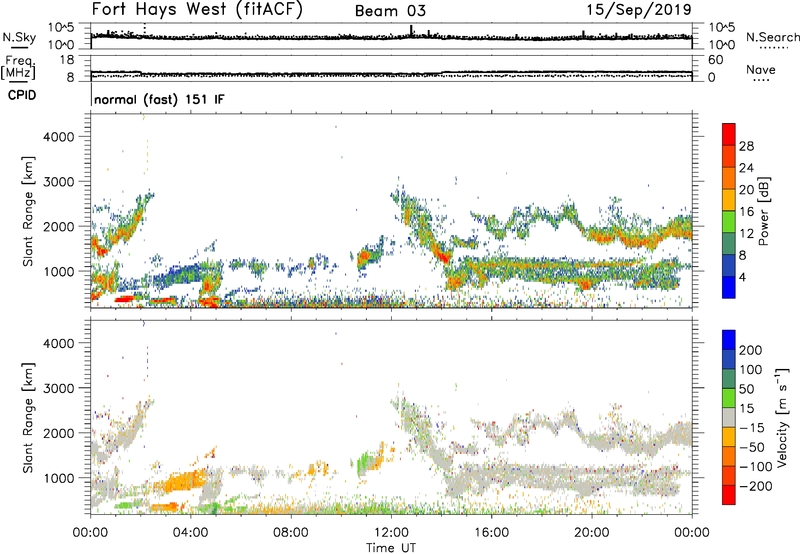Select the "100" velocity colorbar value

(751, 369)
